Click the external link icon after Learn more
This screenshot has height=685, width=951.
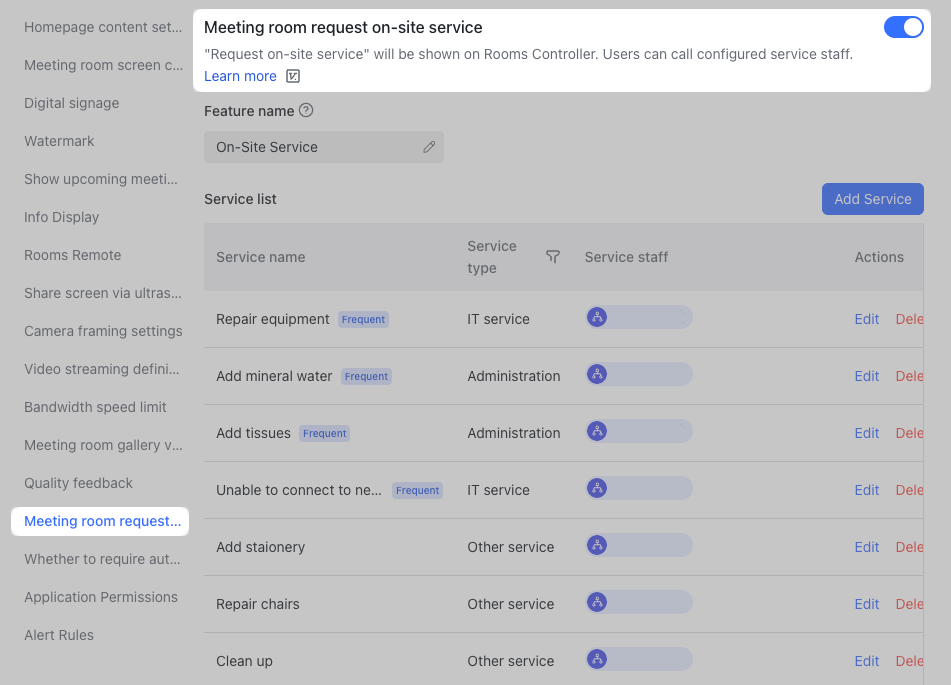(292, 75)
